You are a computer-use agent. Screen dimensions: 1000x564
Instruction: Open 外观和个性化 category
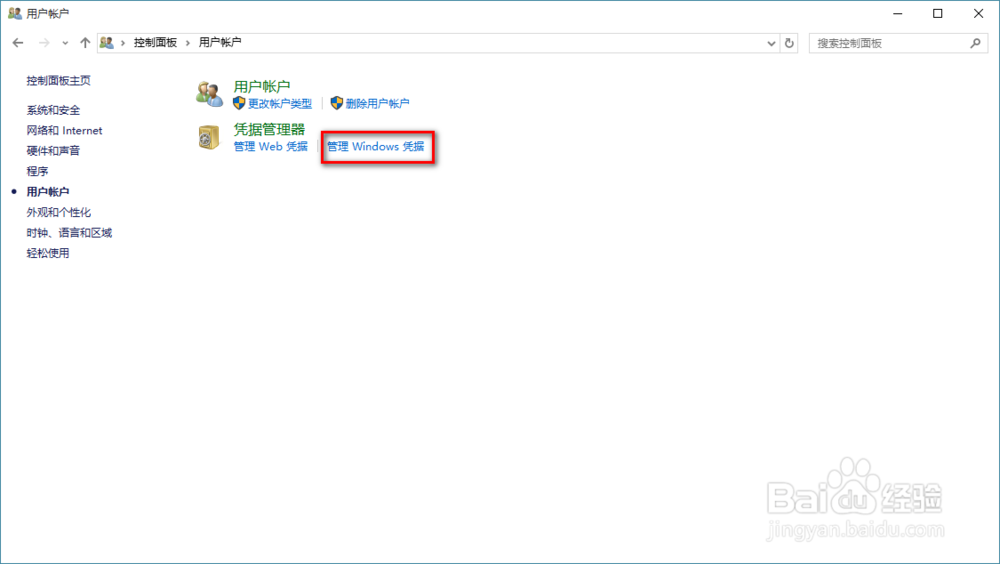point(59,212)
